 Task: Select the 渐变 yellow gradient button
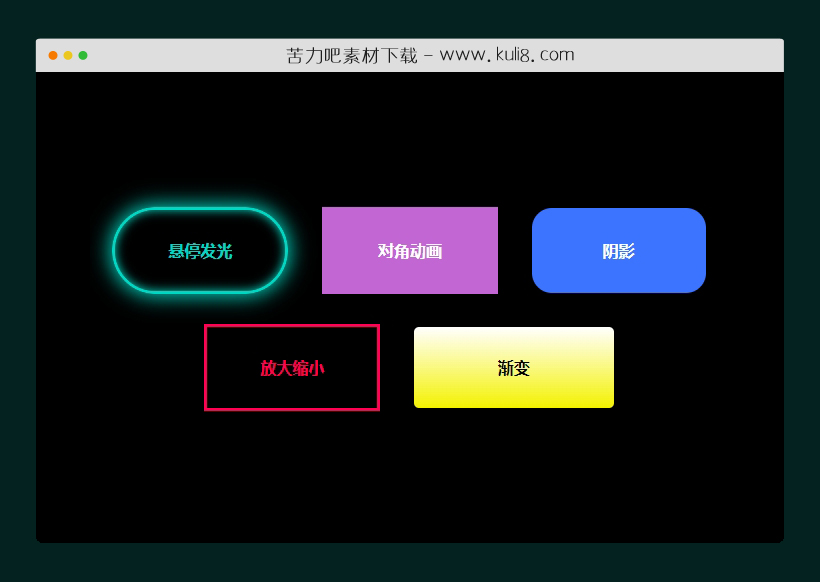513,367
